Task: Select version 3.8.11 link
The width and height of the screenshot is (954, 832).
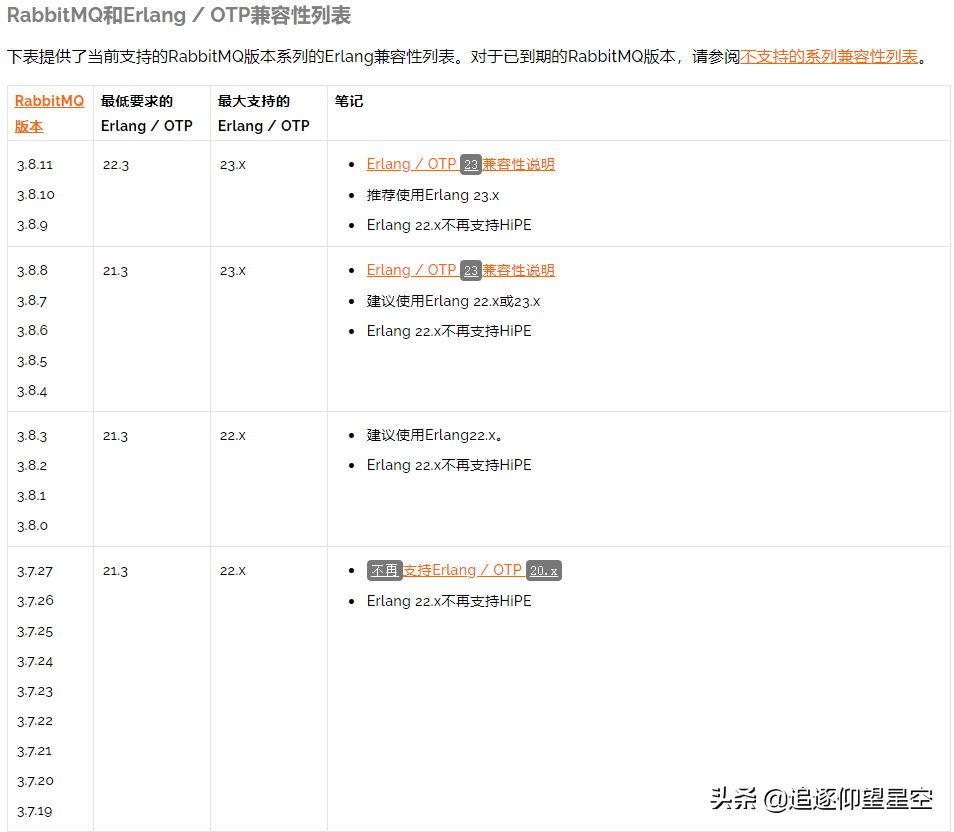Action: (x=34, y=164)
